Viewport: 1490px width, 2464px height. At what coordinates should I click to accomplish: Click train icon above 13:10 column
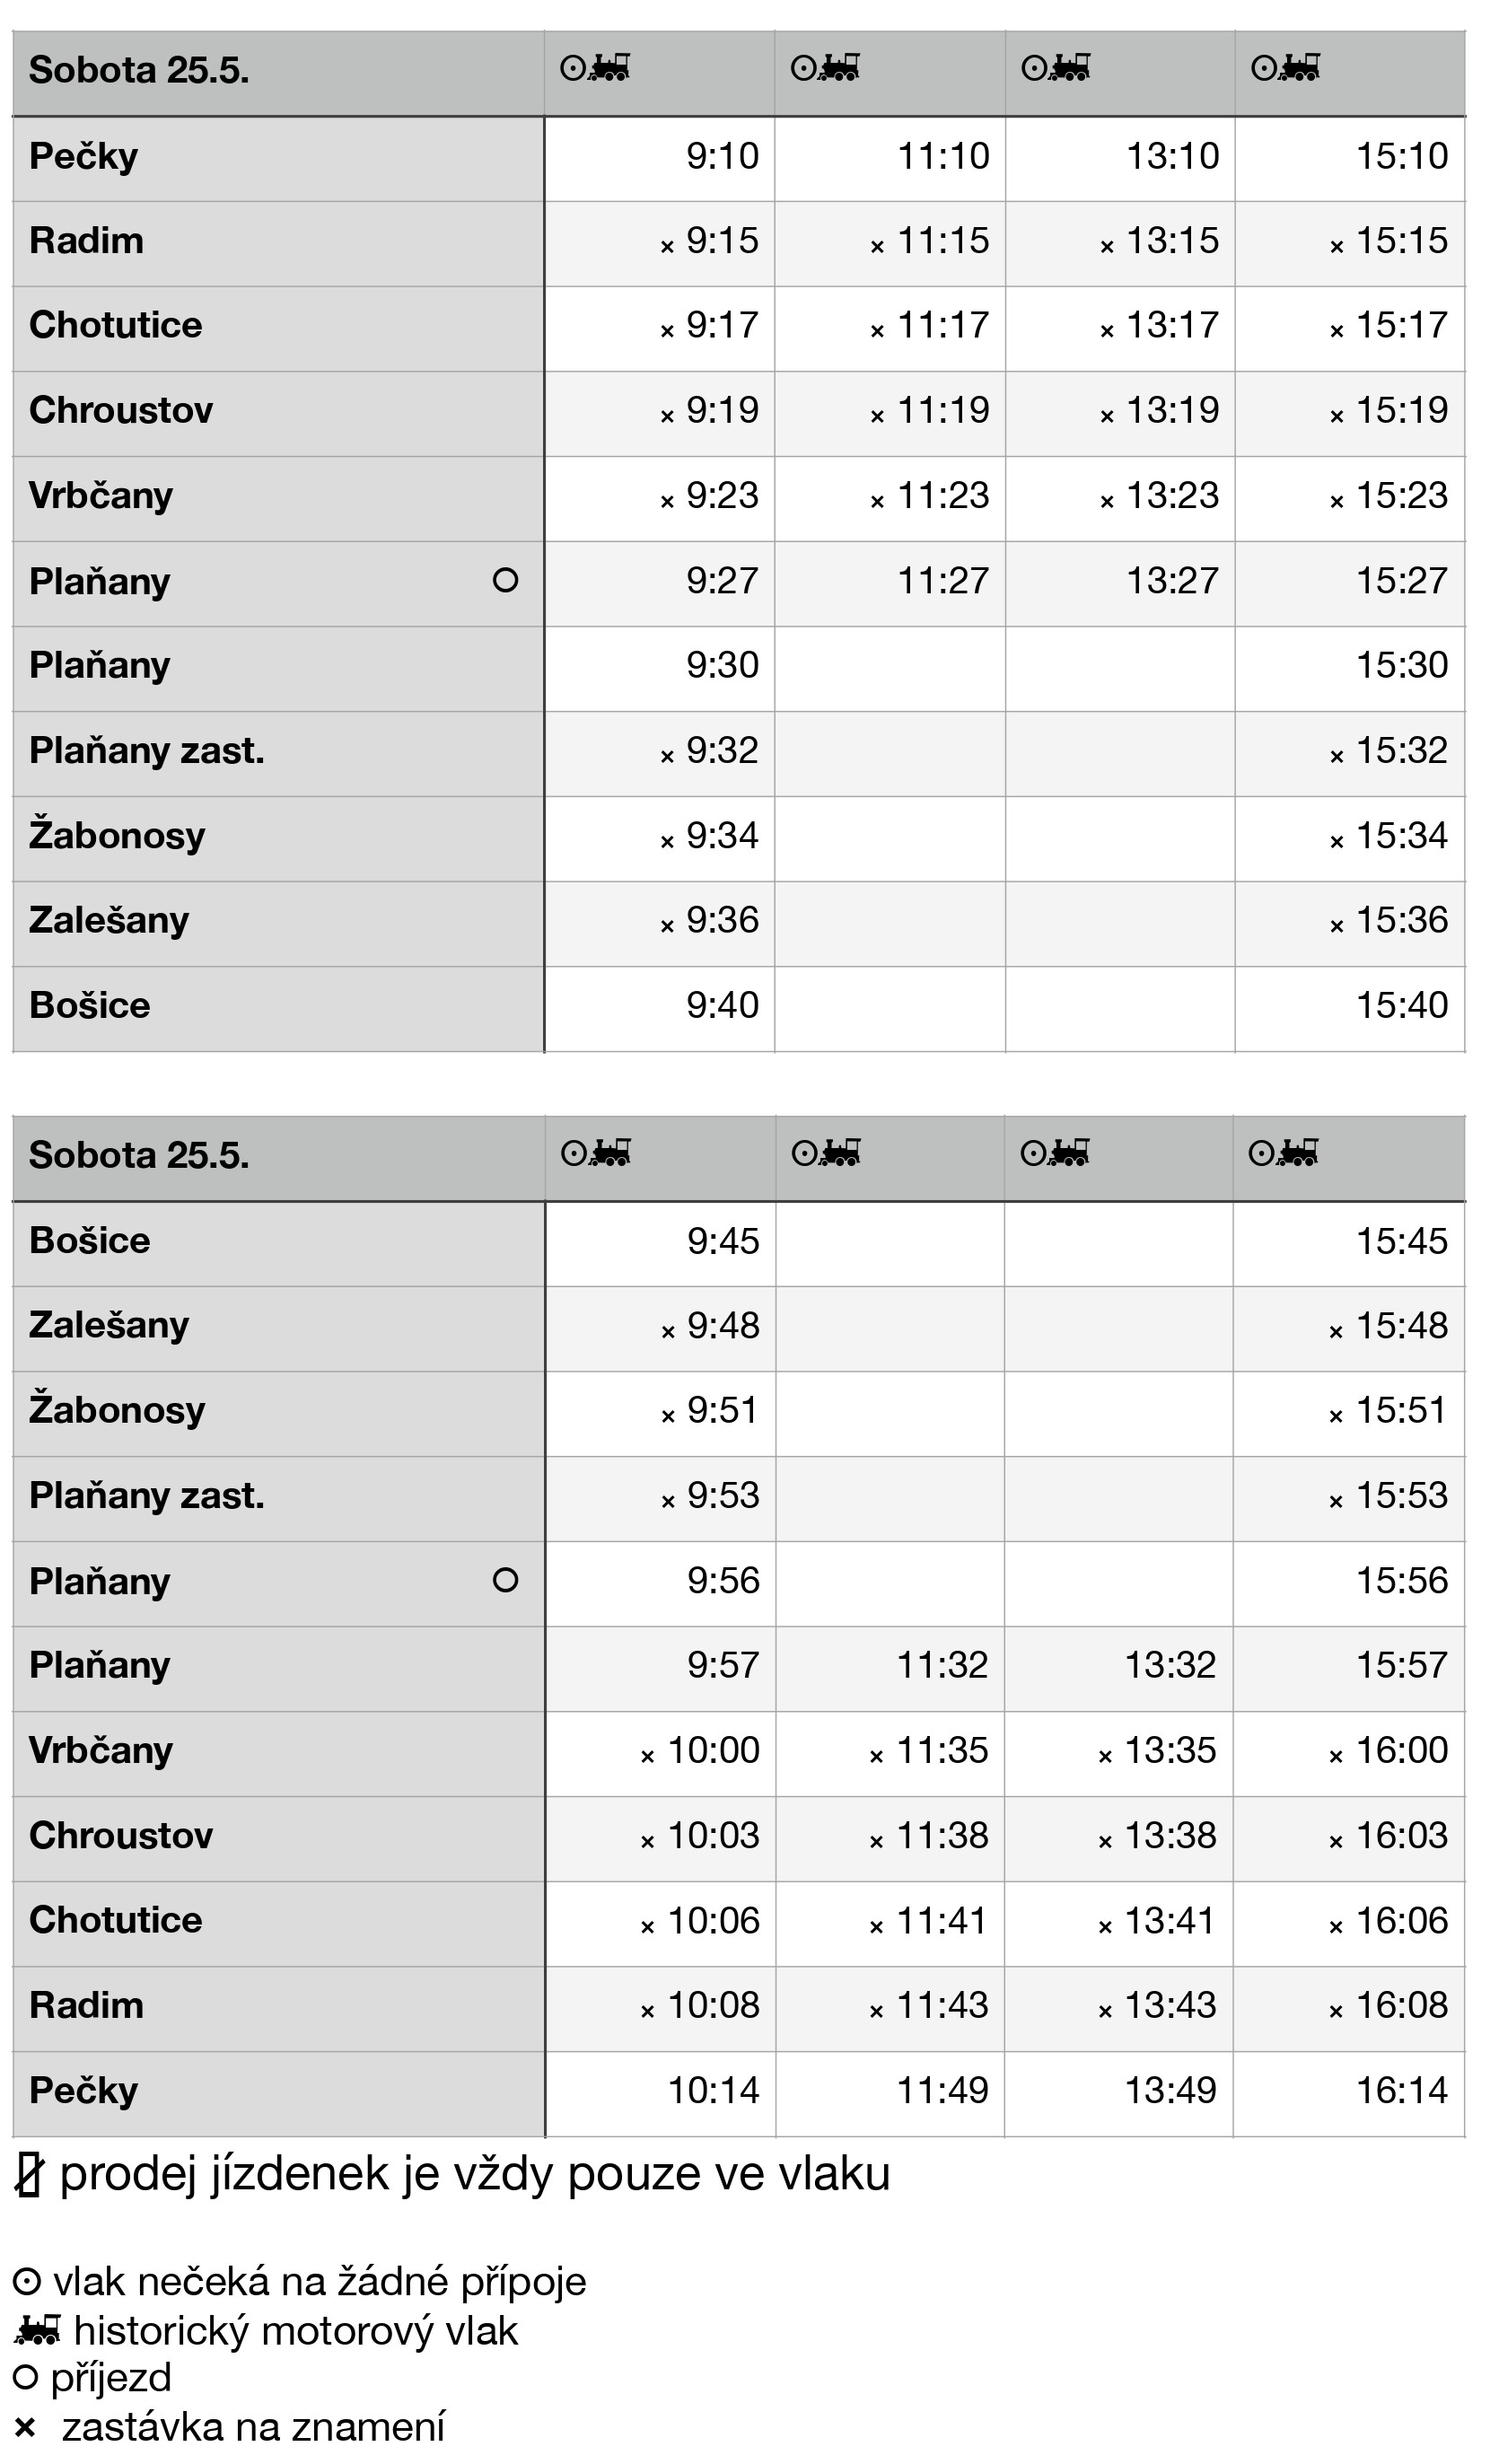[1068, 68]
